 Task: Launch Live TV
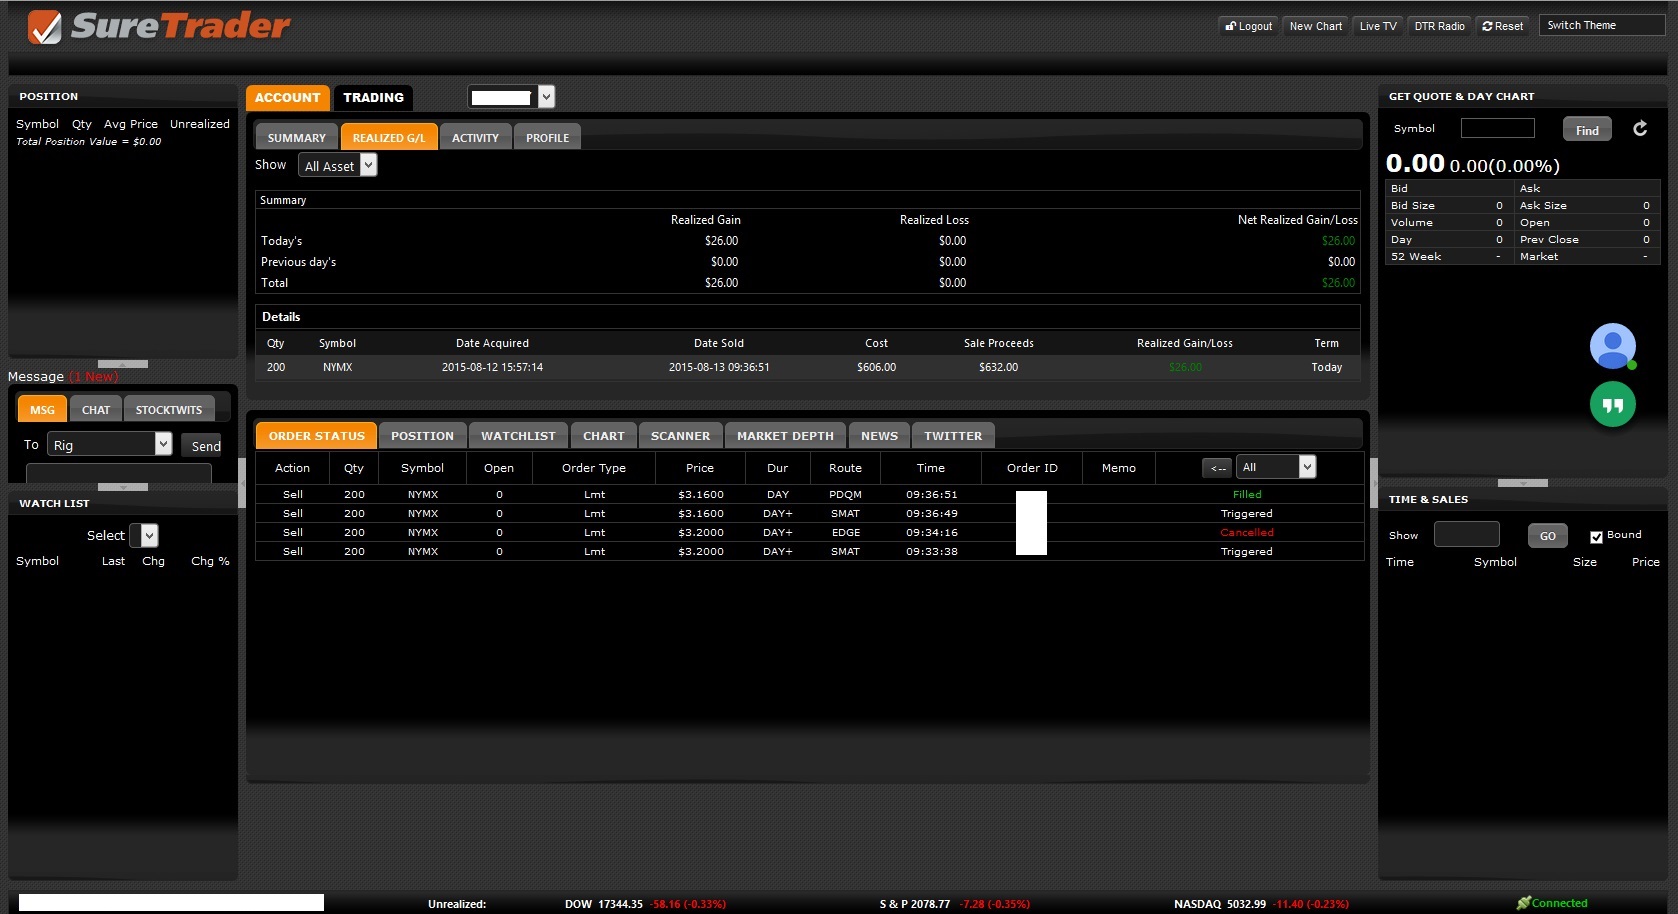(1378, 26)
